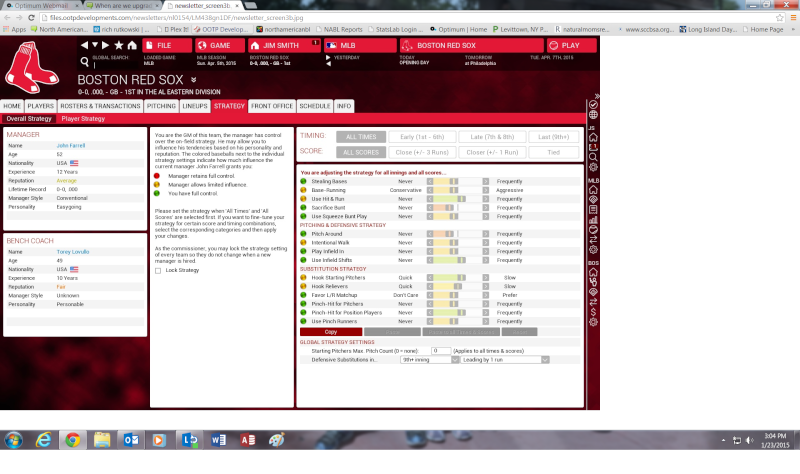Switch to the PLAYERS tab
This screenshot has height=474, width=800.
click(40, 106)
